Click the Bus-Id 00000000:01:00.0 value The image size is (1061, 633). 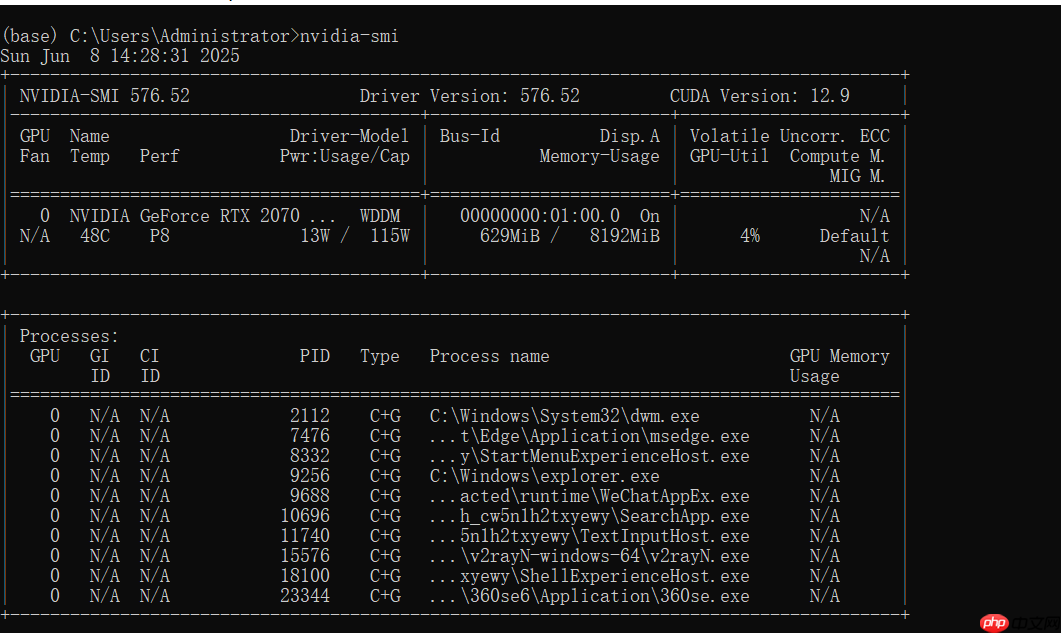pos(539,216)
